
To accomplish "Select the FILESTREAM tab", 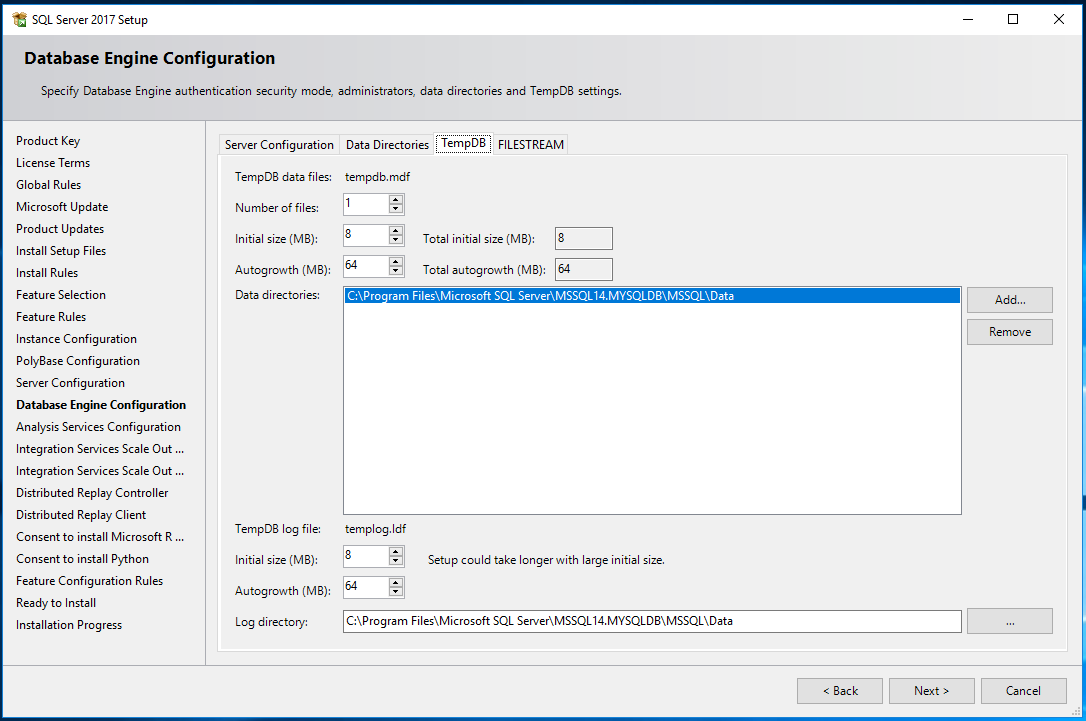I will coord(531,145).
